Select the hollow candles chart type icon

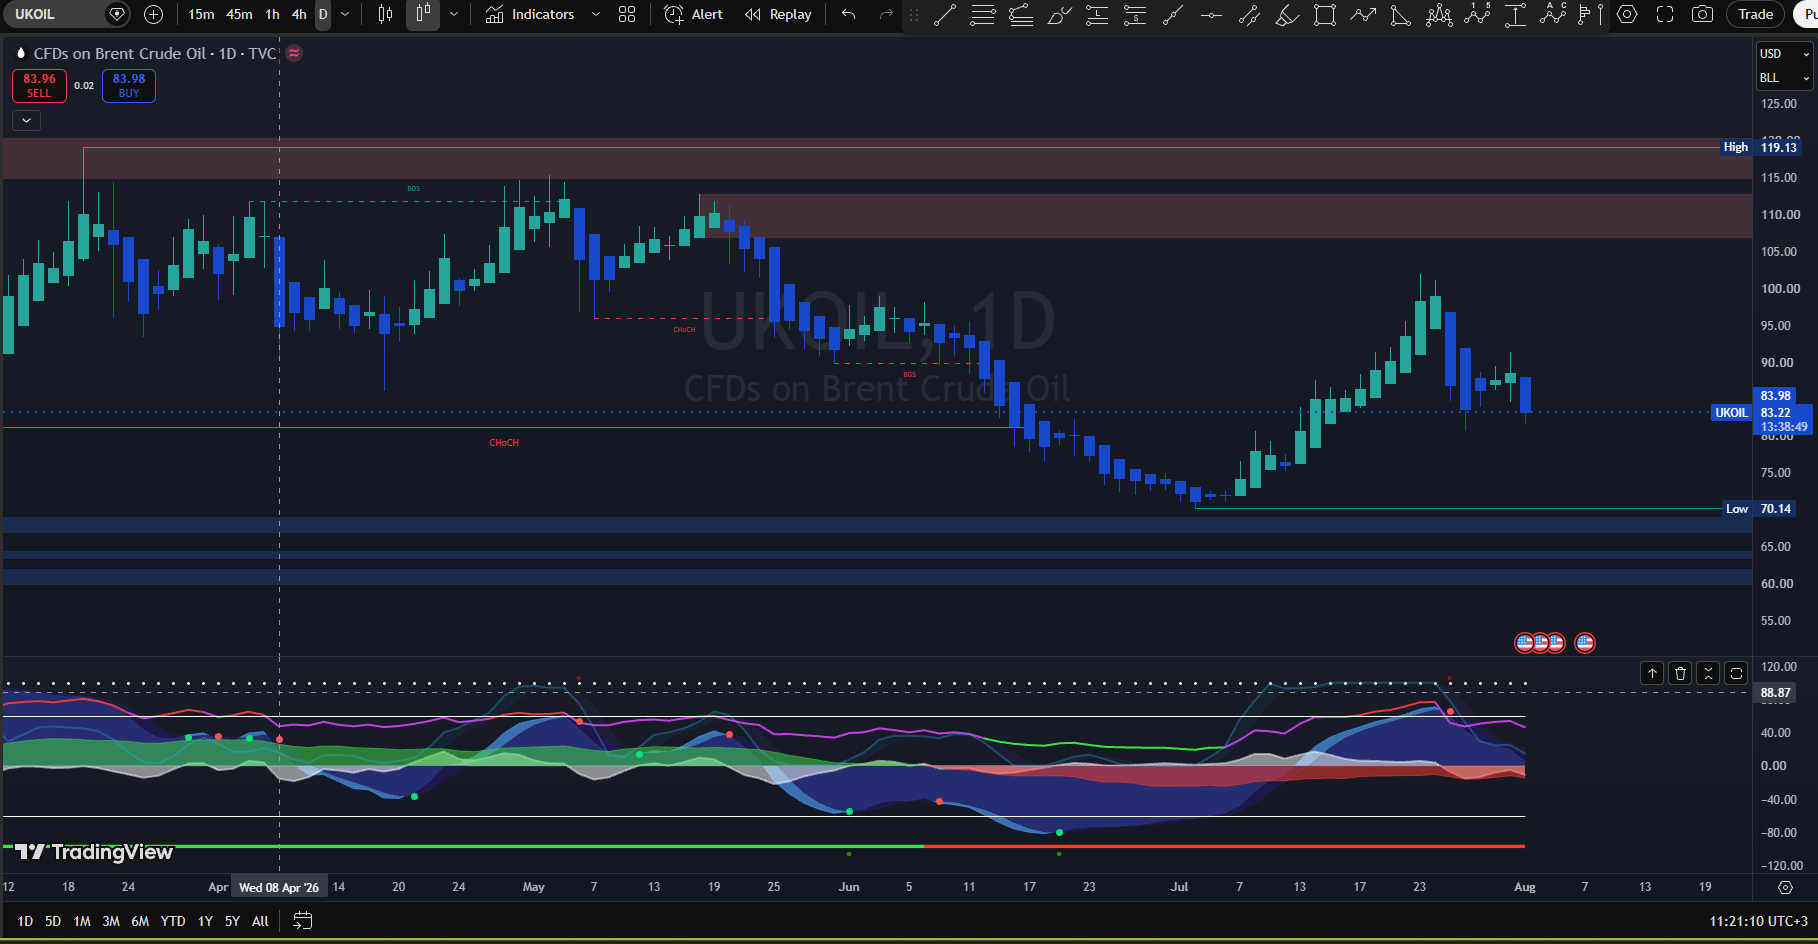(x=423, y=14)
